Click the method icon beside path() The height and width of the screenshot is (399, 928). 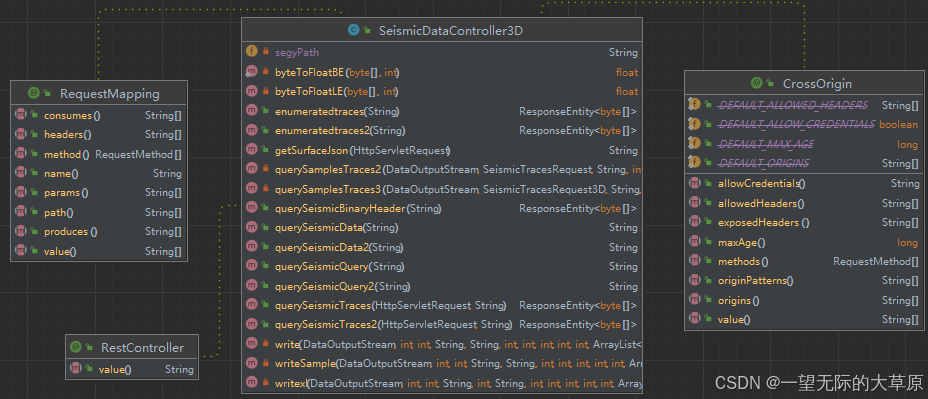(21, 212)
